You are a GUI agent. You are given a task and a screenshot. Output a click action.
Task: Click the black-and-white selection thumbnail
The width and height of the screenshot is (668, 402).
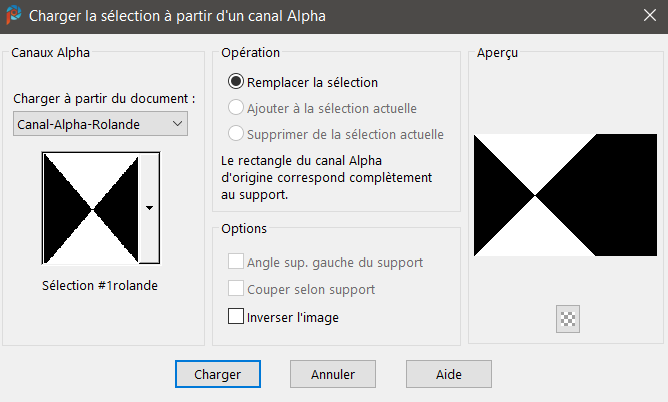click(91, 208)
